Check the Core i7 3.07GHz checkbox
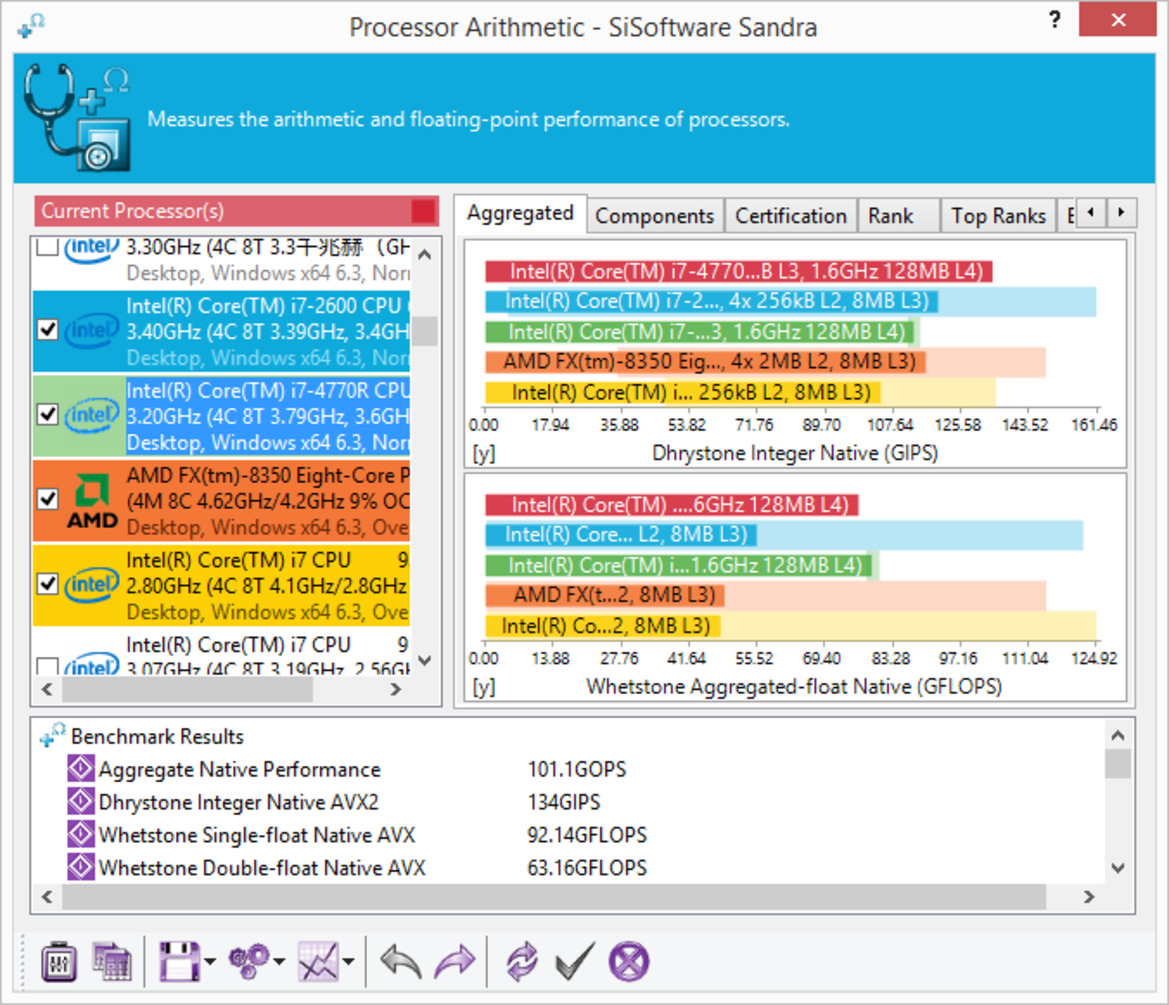The width and height of the screenshot is (1169, 1005). [x=47, y=666]
